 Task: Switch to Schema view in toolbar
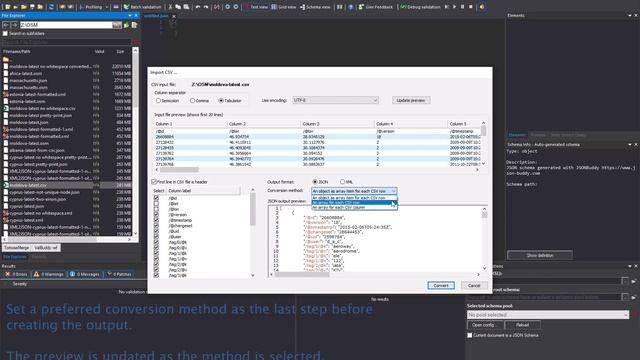315,7
